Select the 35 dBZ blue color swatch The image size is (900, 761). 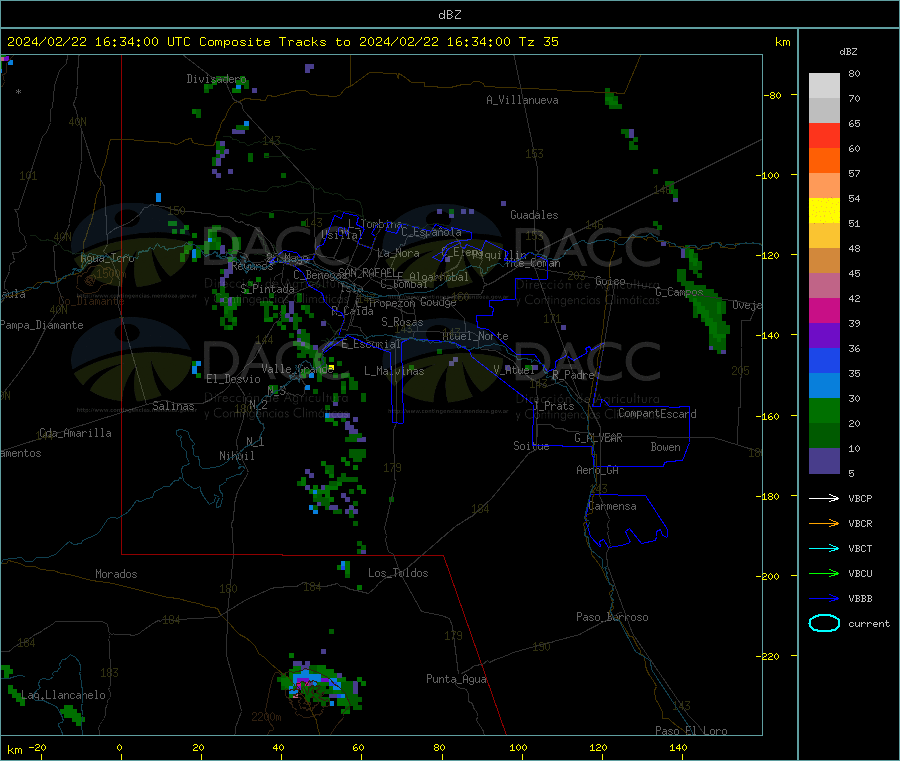click(x=824, y=360)
